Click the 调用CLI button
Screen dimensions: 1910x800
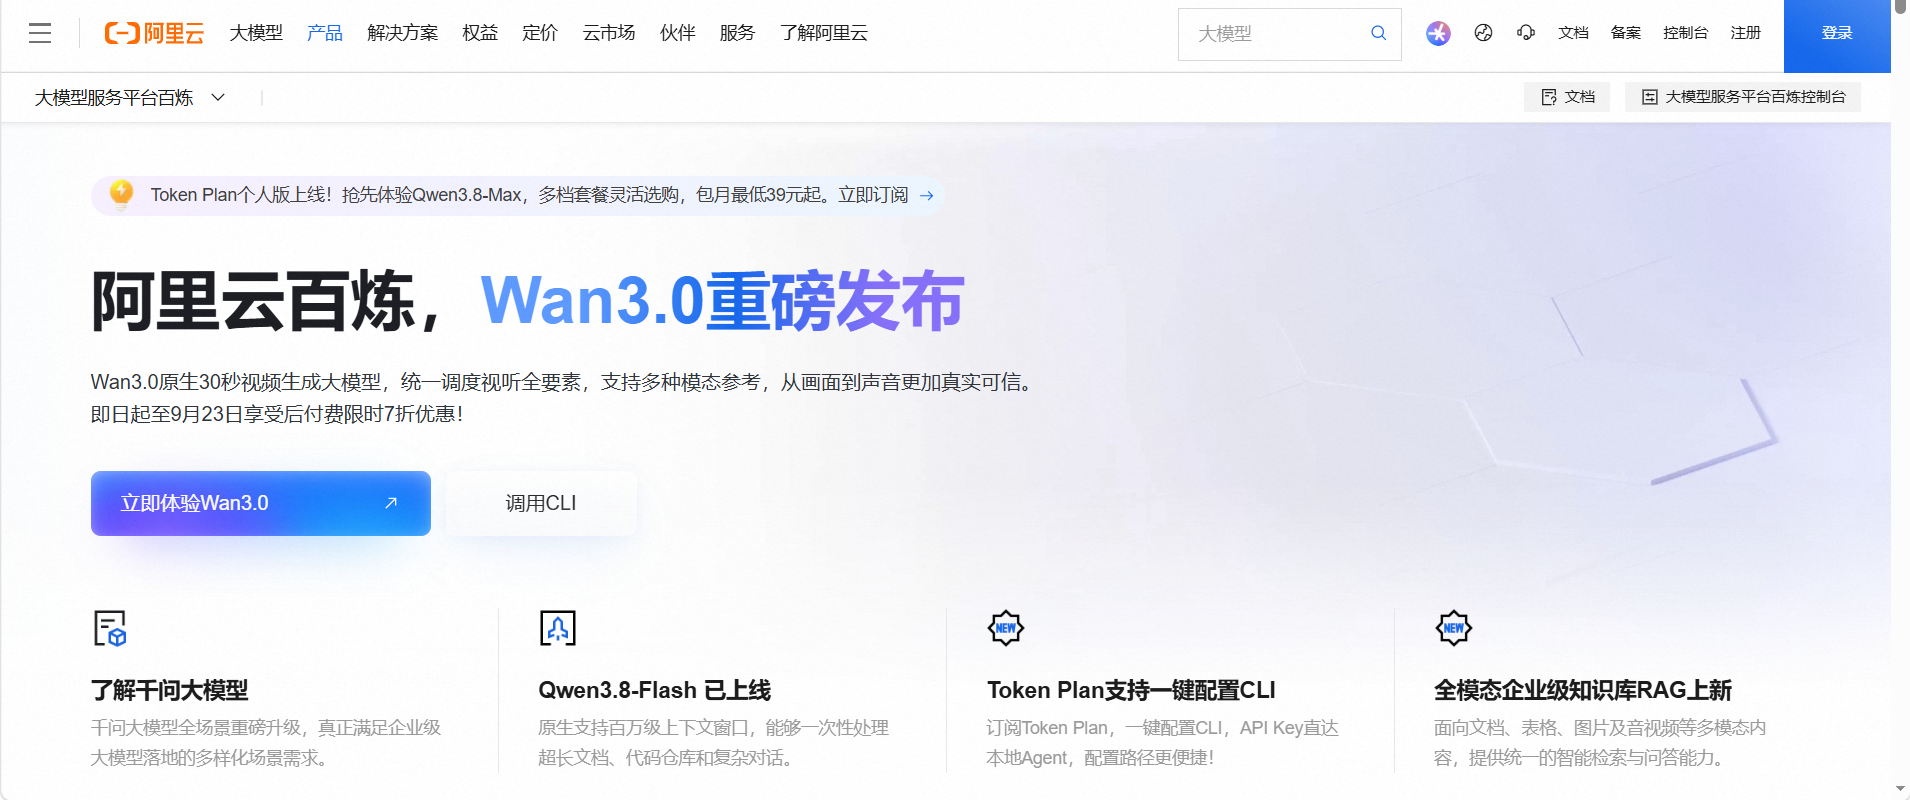[x=541, y=503]
